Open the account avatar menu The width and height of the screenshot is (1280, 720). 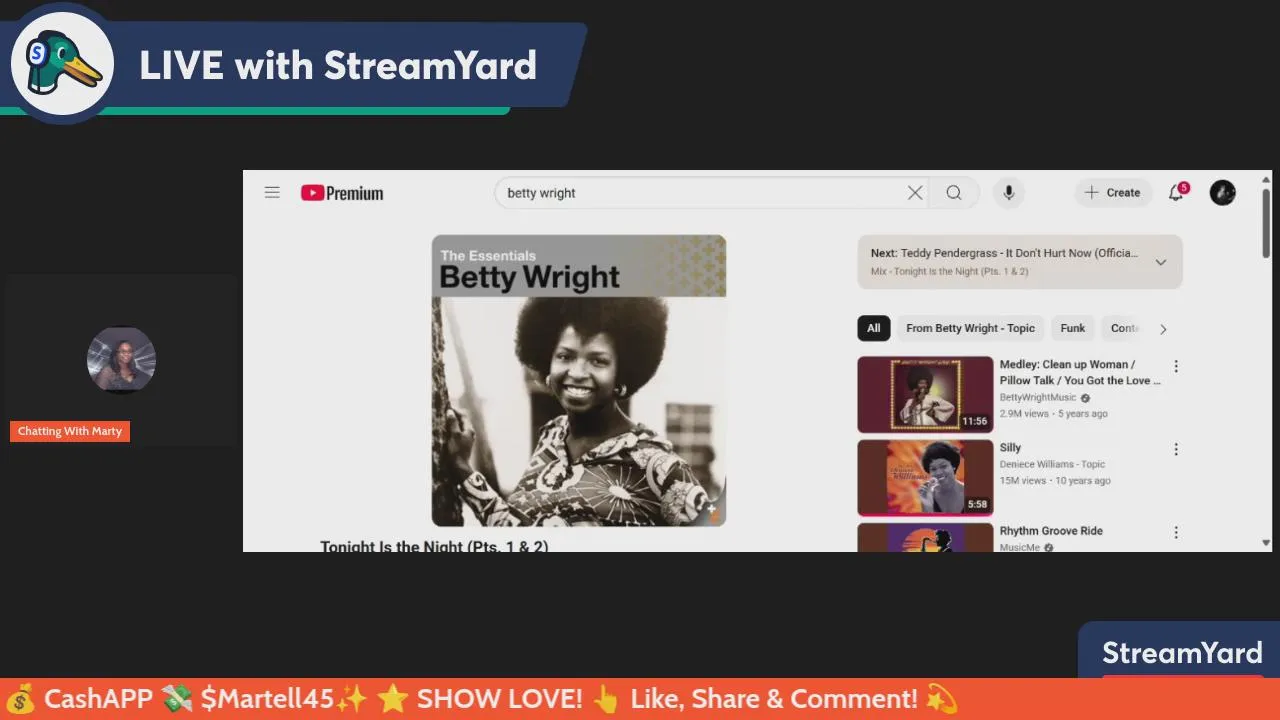pos(1222,193)
